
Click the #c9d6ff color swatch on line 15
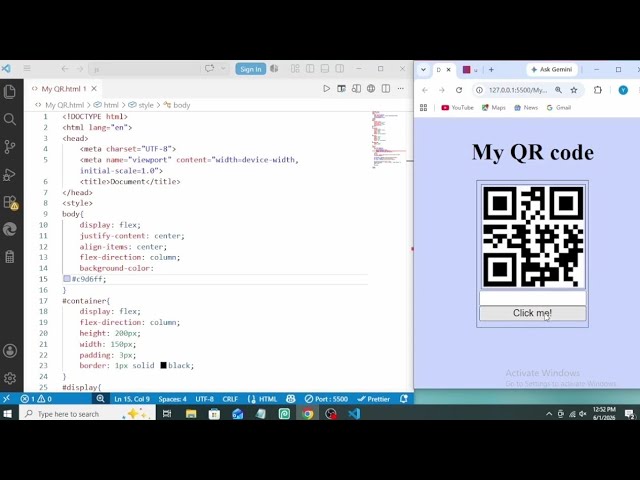coord(67,279)
